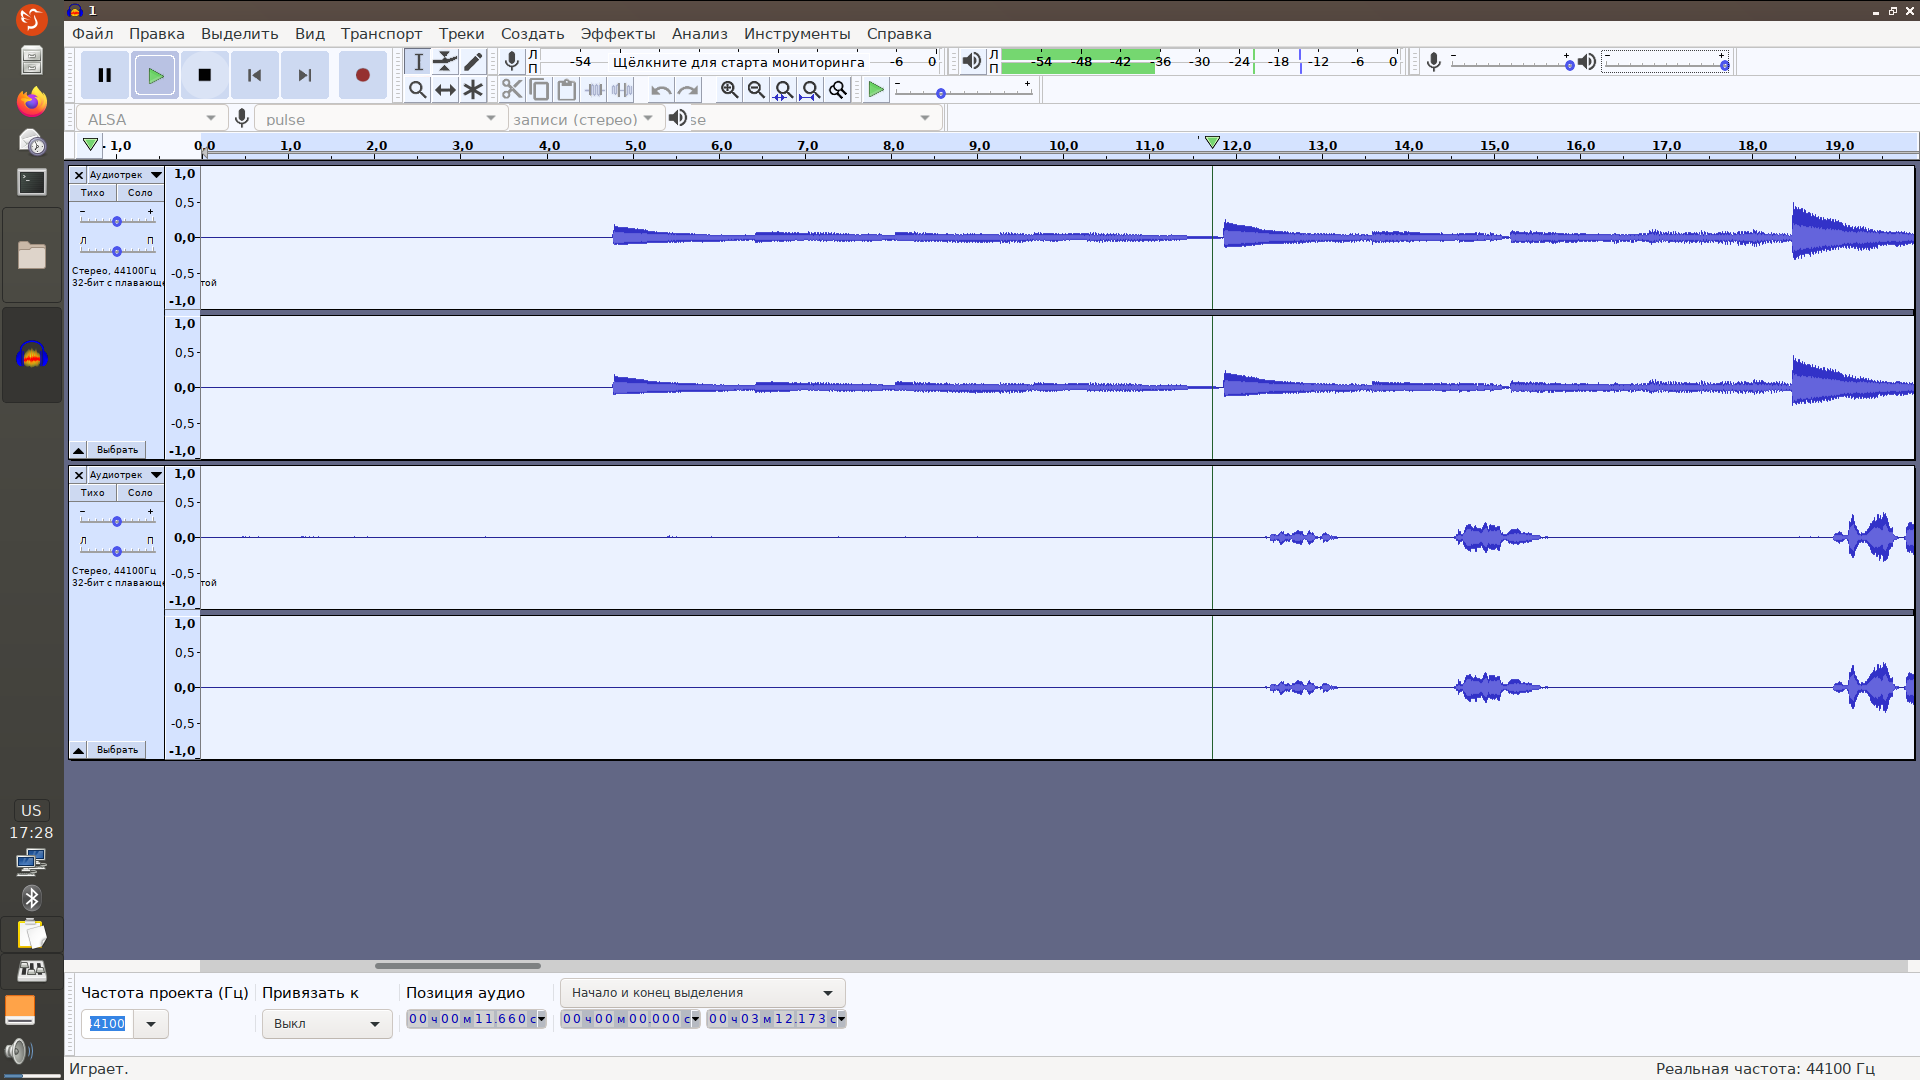Screen dimensions: 1920x1080
Task: Select the Multi-tool asterisk icon
Action: pos(473,90)
